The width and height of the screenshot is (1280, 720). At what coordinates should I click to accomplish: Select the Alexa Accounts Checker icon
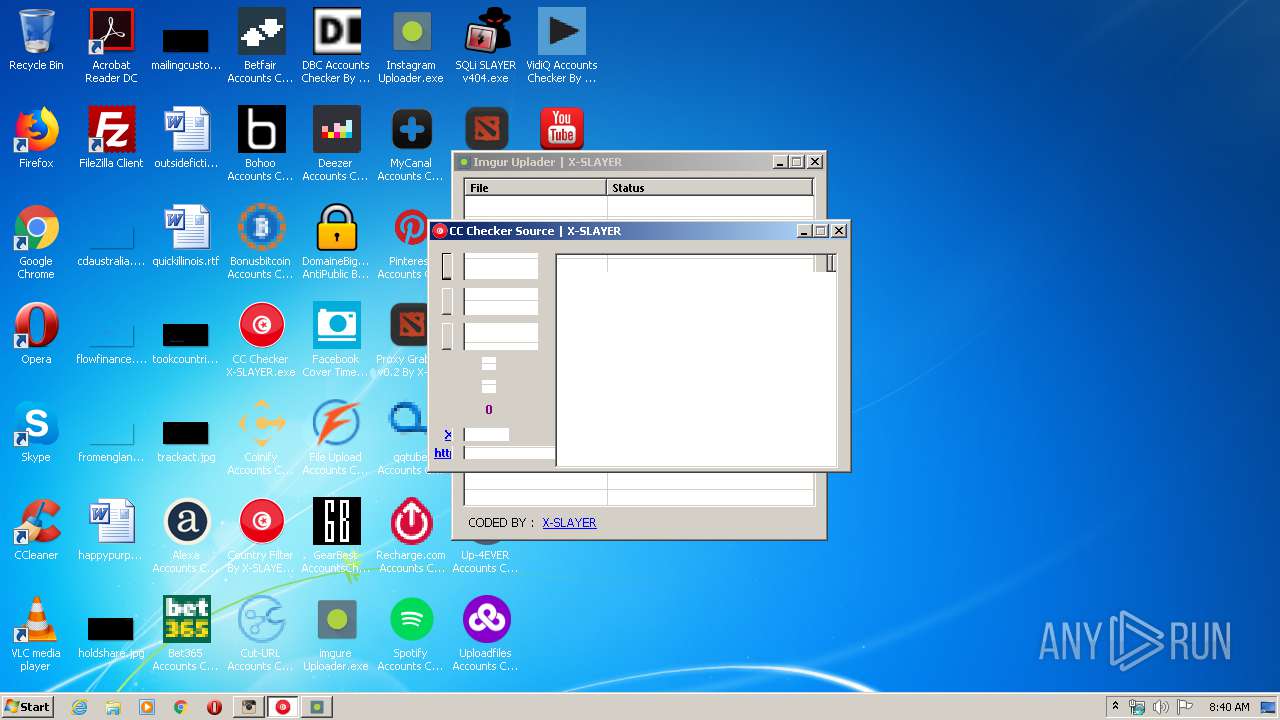(186, 536)
